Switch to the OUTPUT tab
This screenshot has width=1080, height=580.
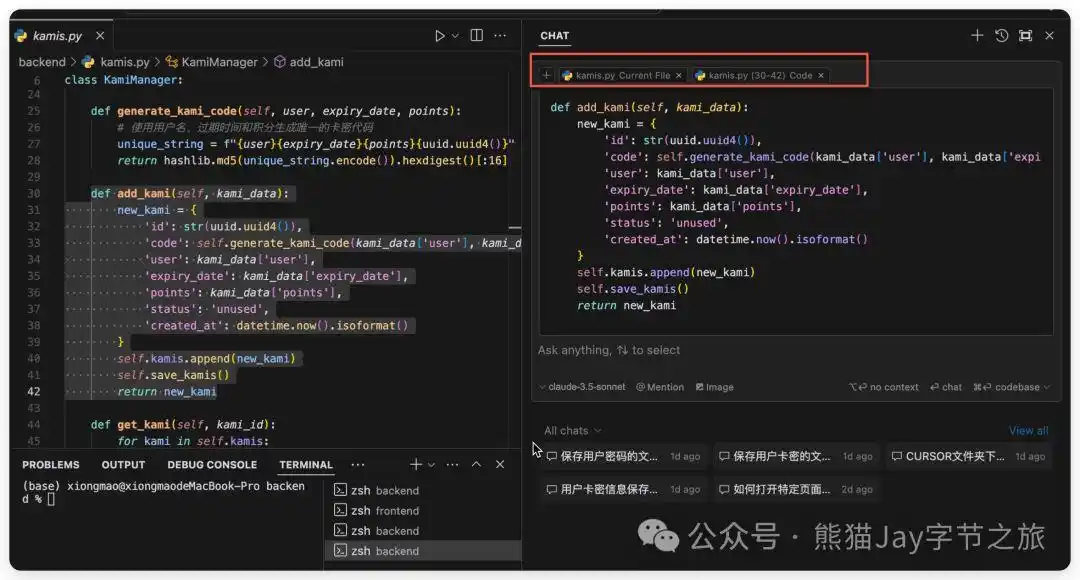[x=123, y=464]
